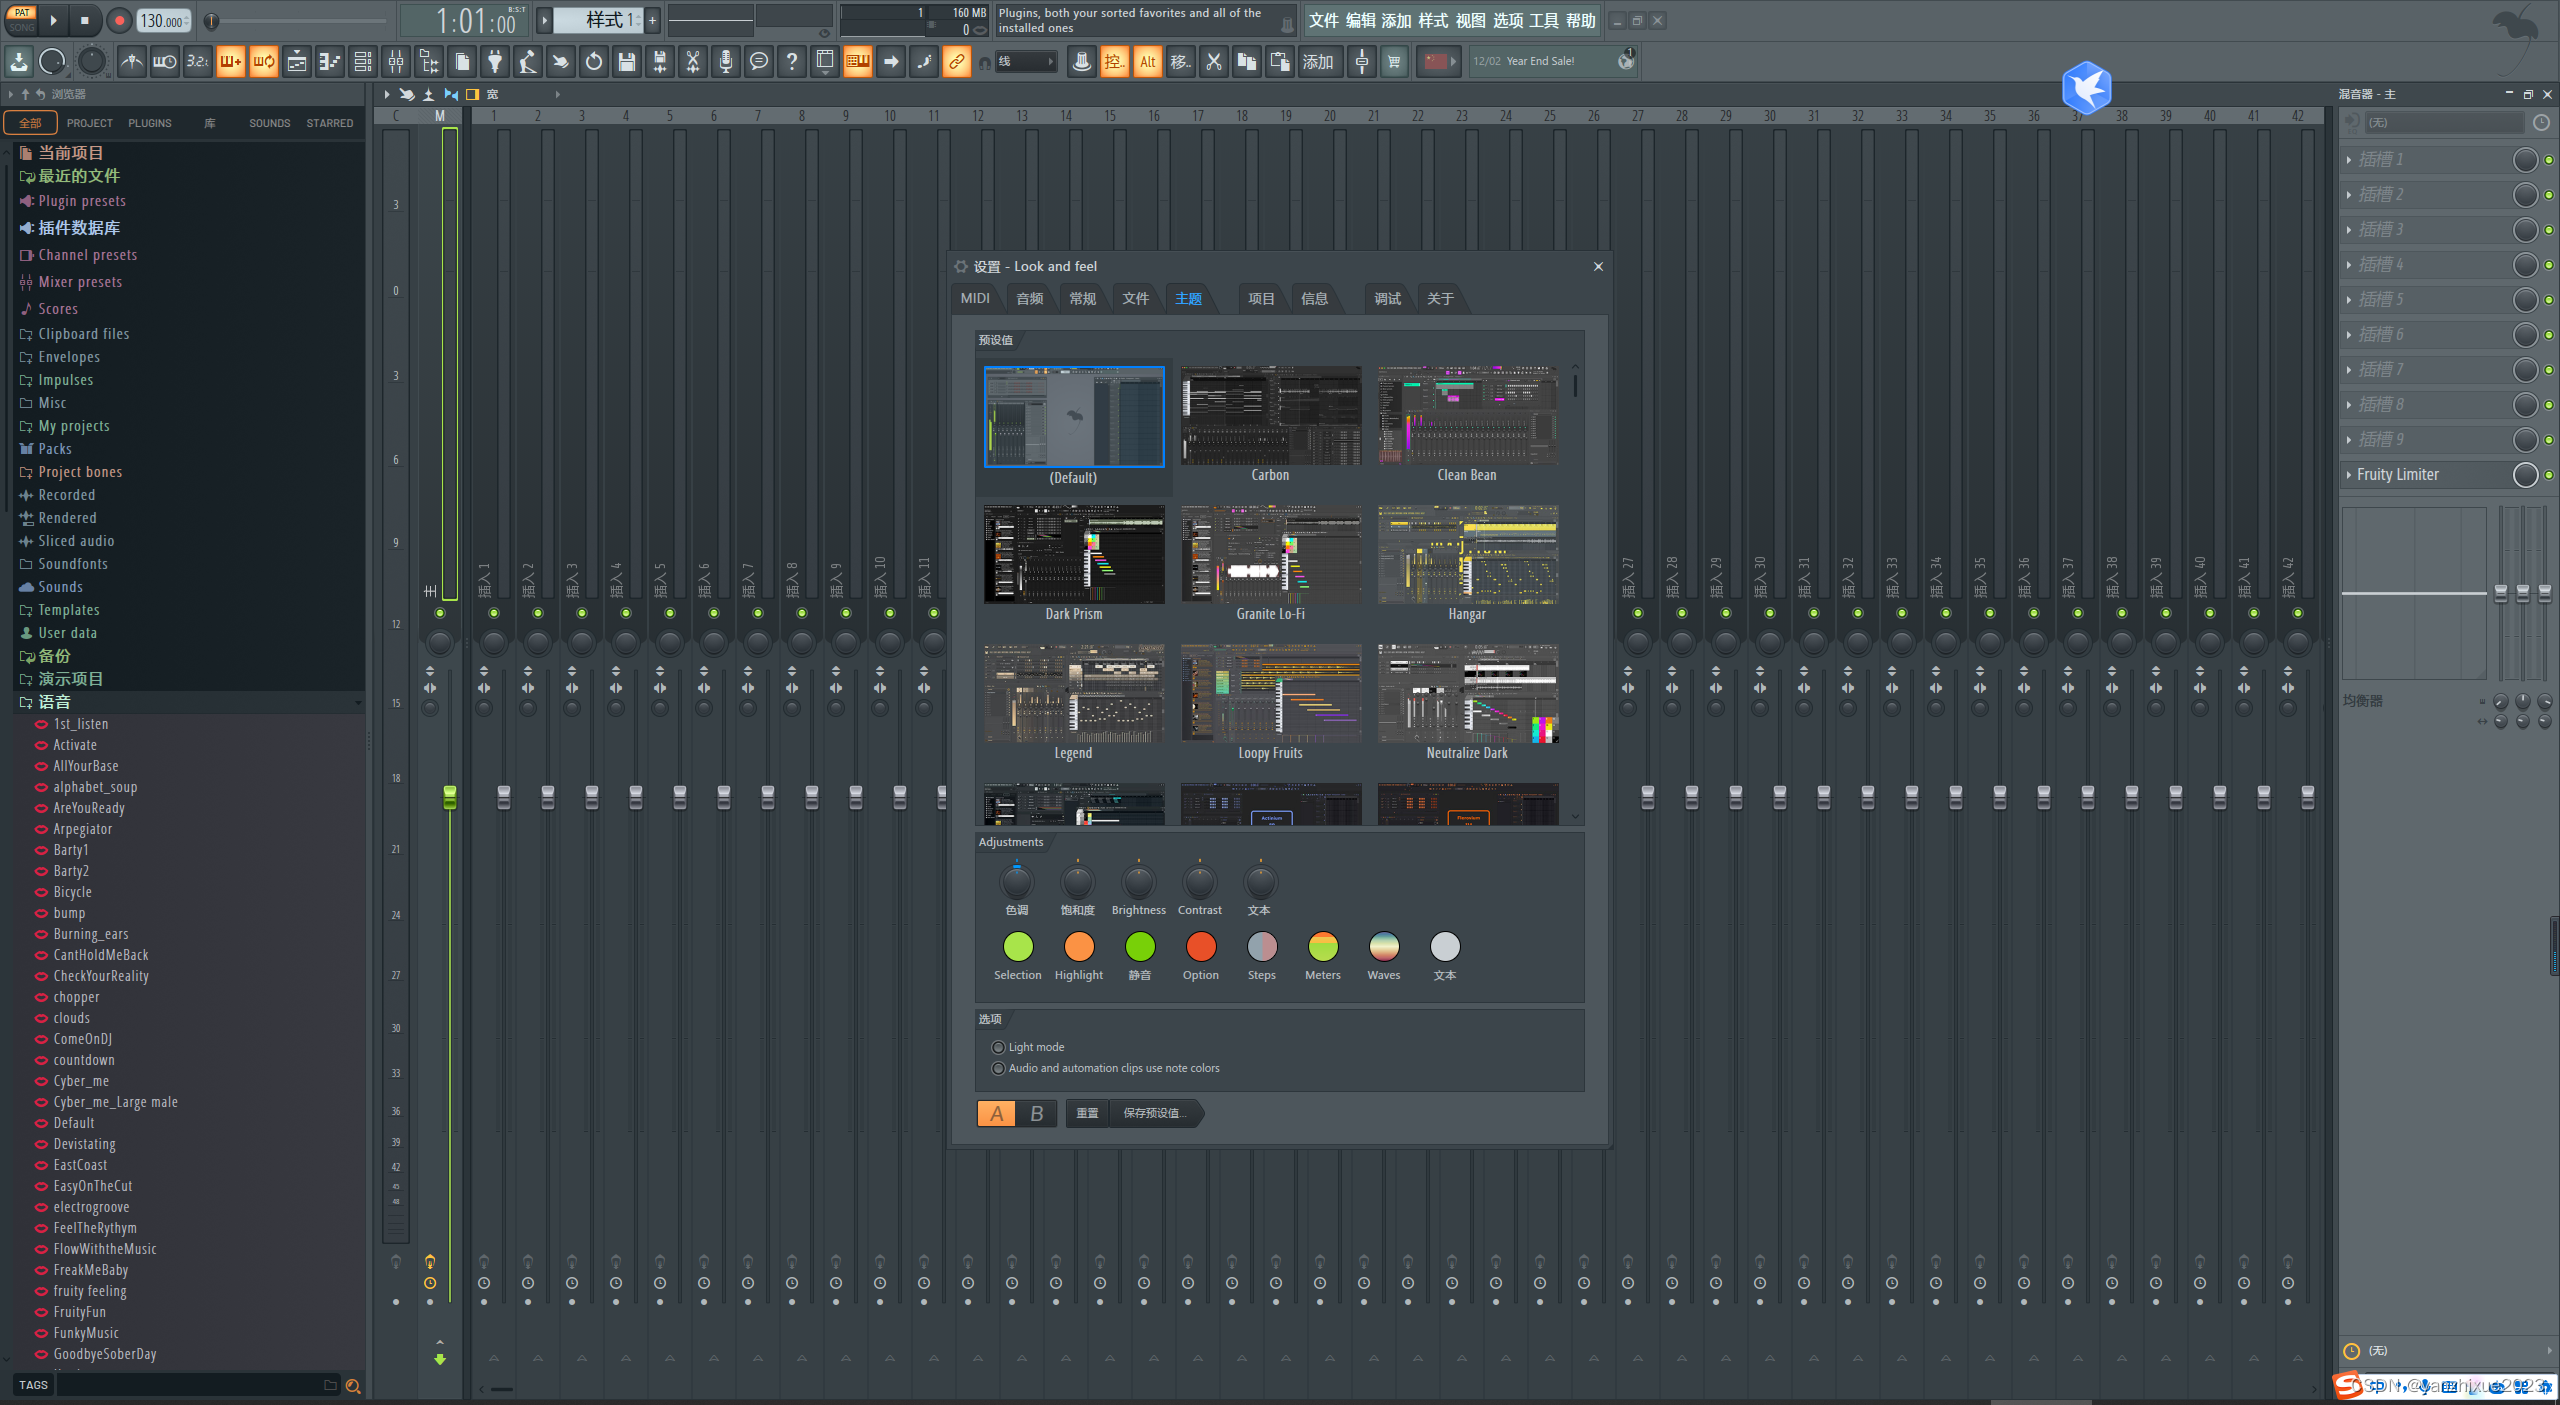2560x1405 pixels.
Task: Click the Alt button in toolbar
Action: pos(1148,61)
